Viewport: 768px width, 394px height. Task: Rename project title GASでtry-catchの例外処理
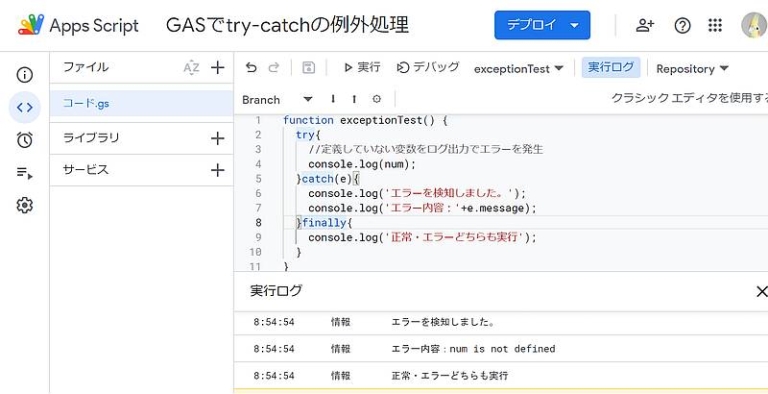click(288, 25)
